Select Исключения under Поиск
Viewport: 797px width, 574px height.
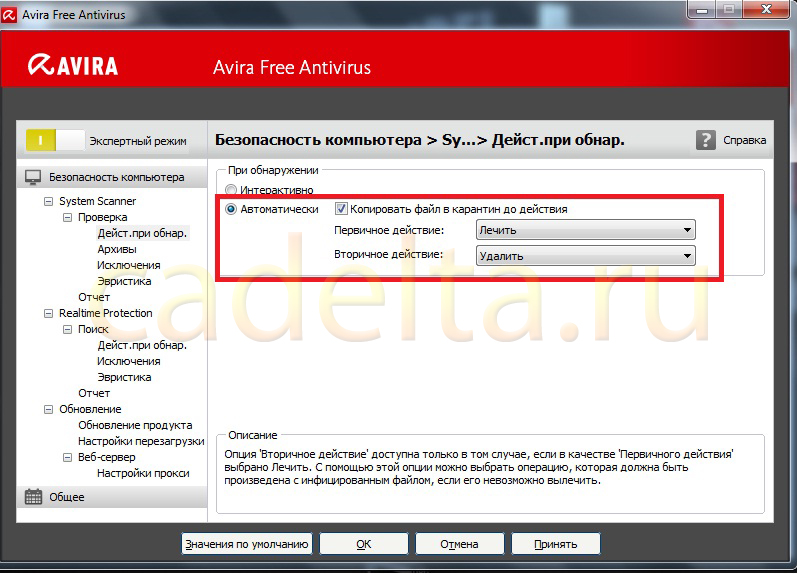click(x=129, y=361)
